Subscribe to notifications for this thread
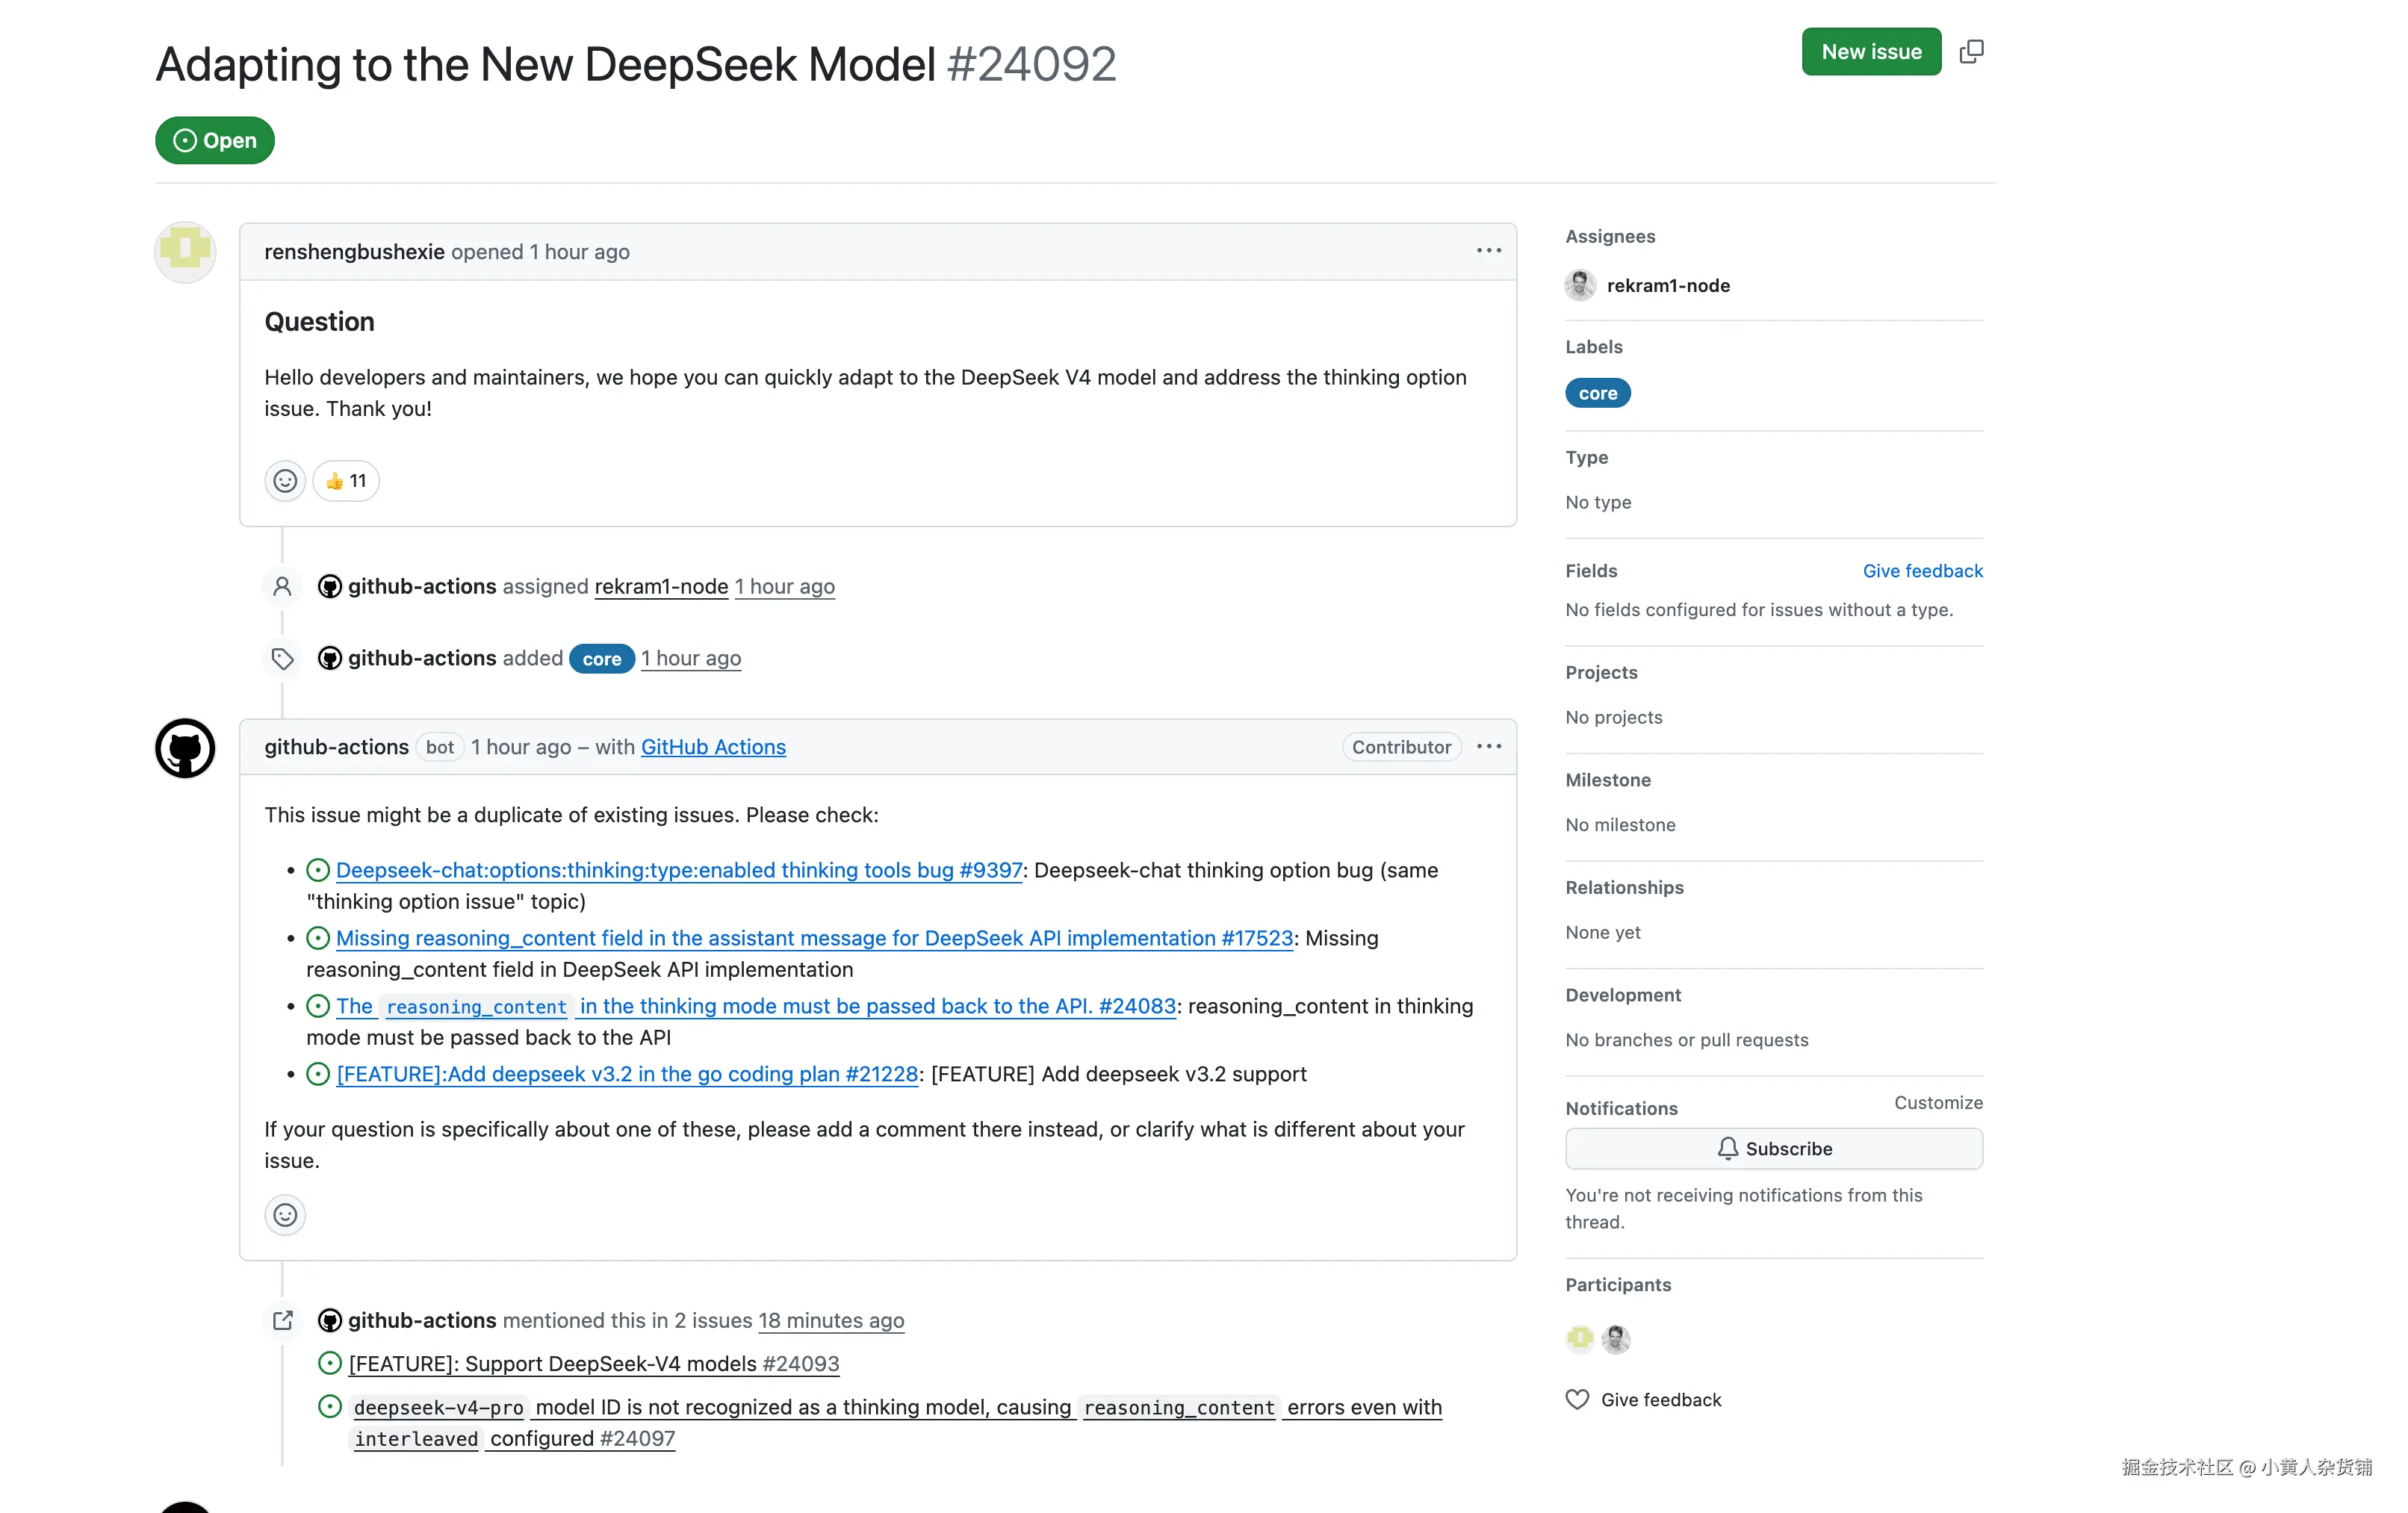2408x1513 pixels. tap(1773, 1148)
